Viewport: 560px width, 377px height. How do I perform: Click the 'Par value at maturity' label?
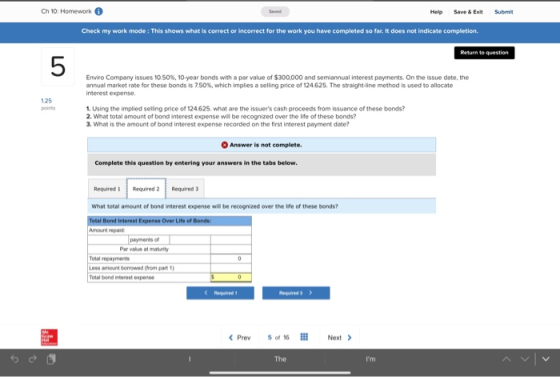click(144, 249)
